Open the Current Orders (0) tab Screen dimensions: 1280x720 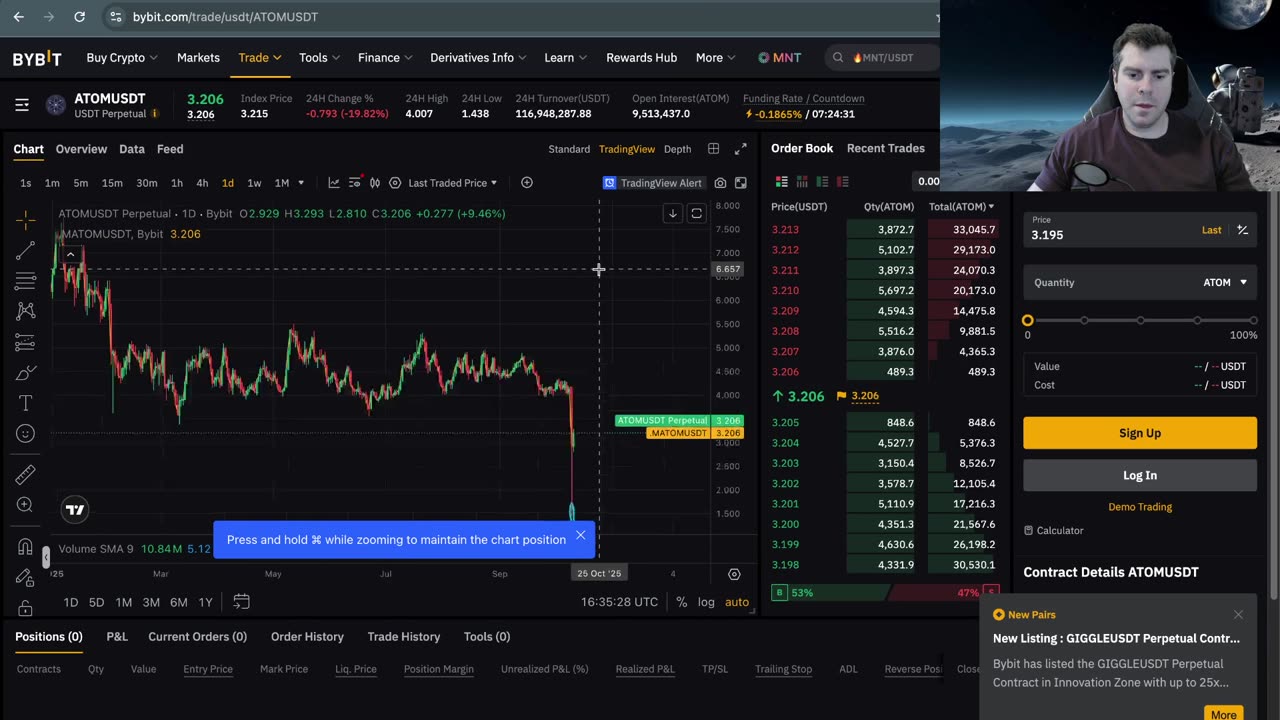(x=198, y=637)
